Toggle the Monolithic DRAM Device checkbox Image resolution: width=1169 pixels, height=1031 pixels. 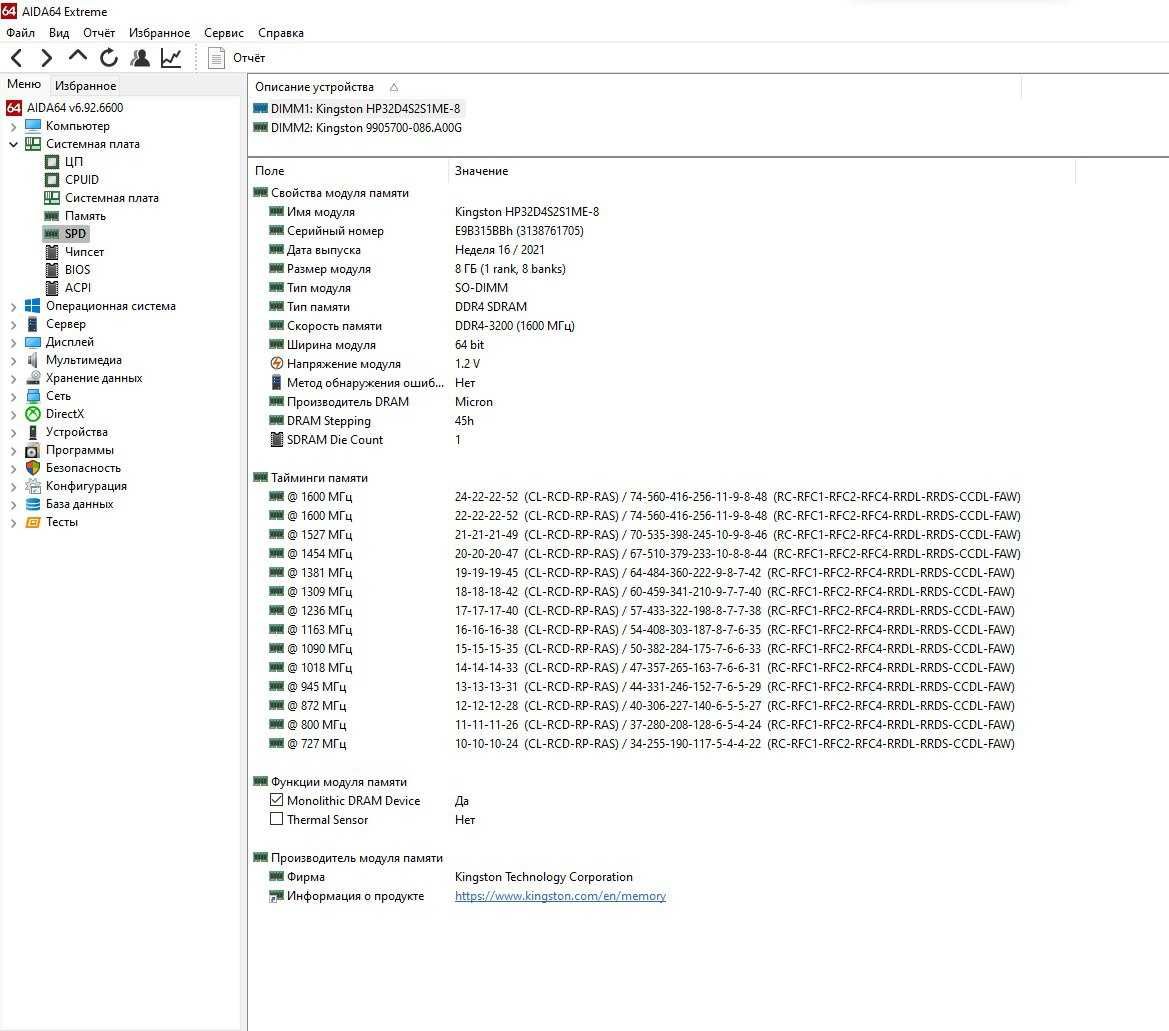(x=276, y=800)
